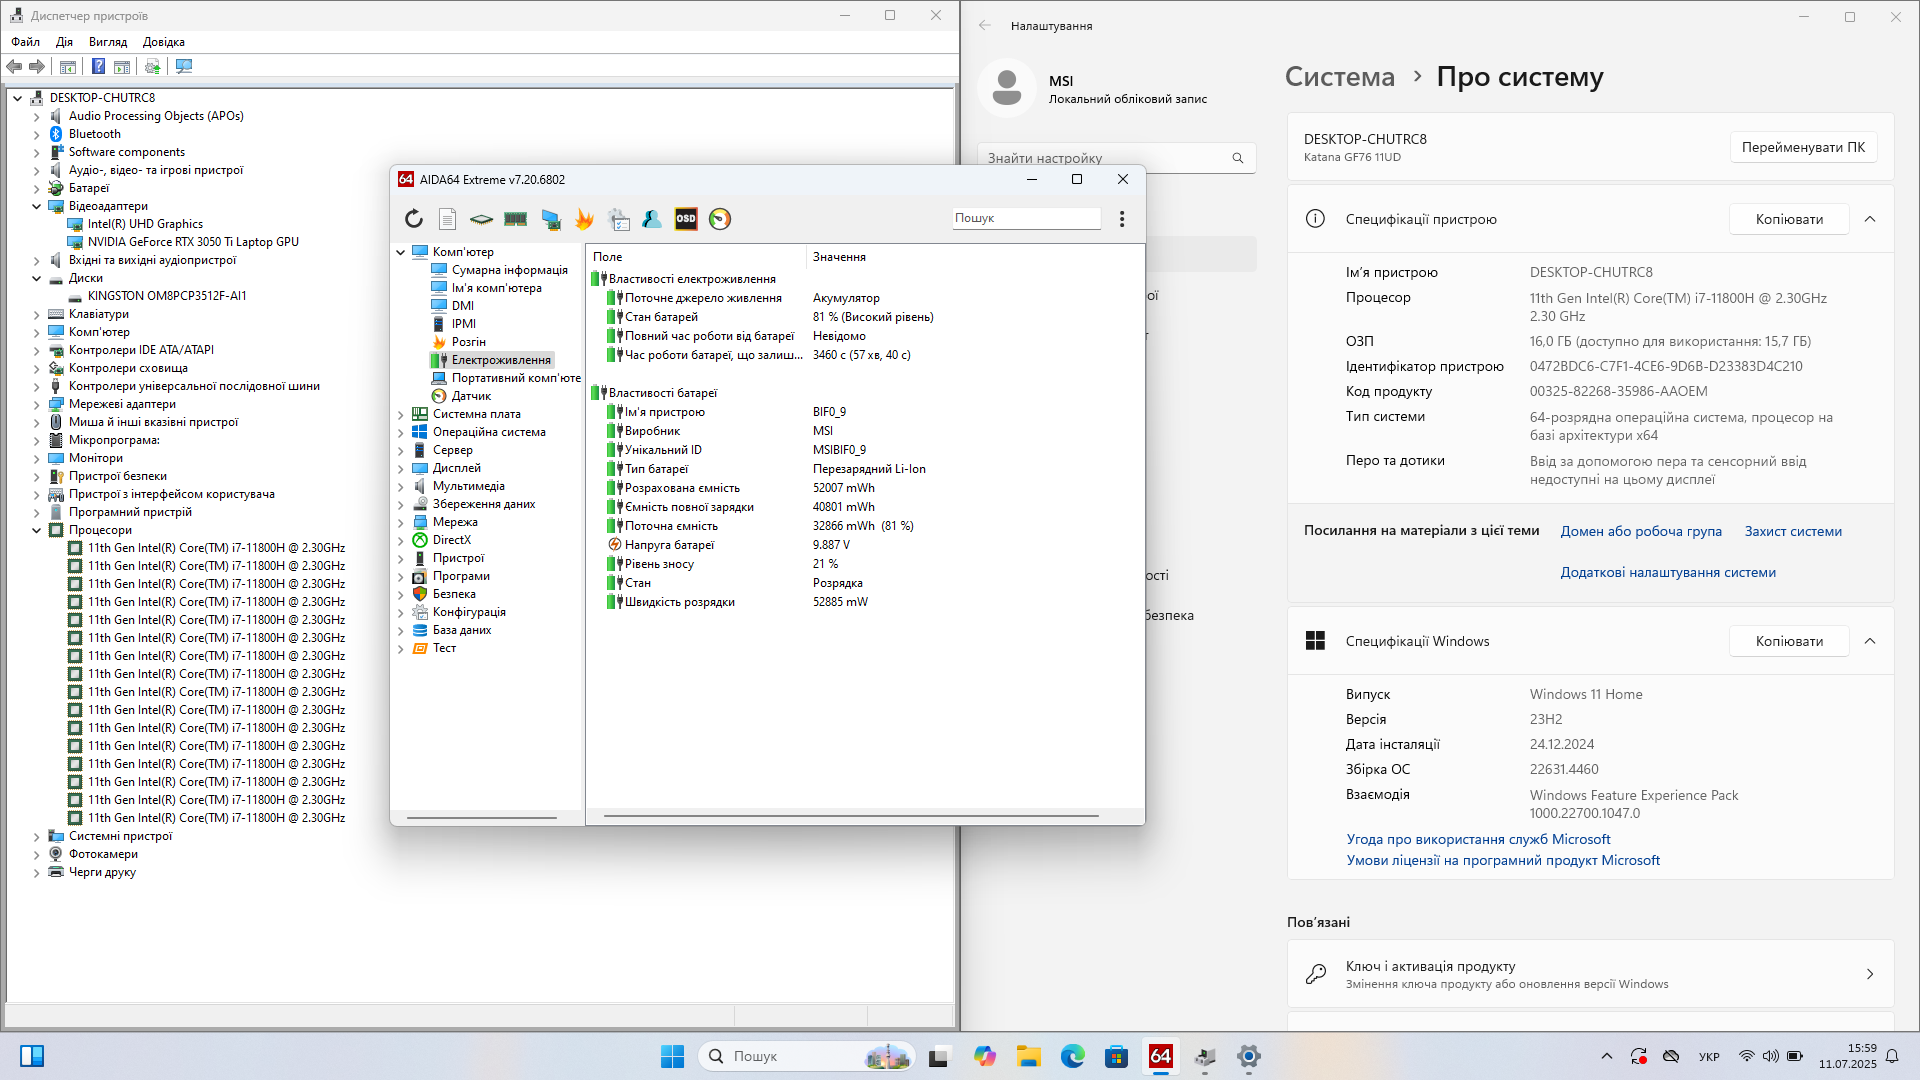
Task: Open the CPU chip tool in AIDA64 toolbar
Action: tap(481, 219)
